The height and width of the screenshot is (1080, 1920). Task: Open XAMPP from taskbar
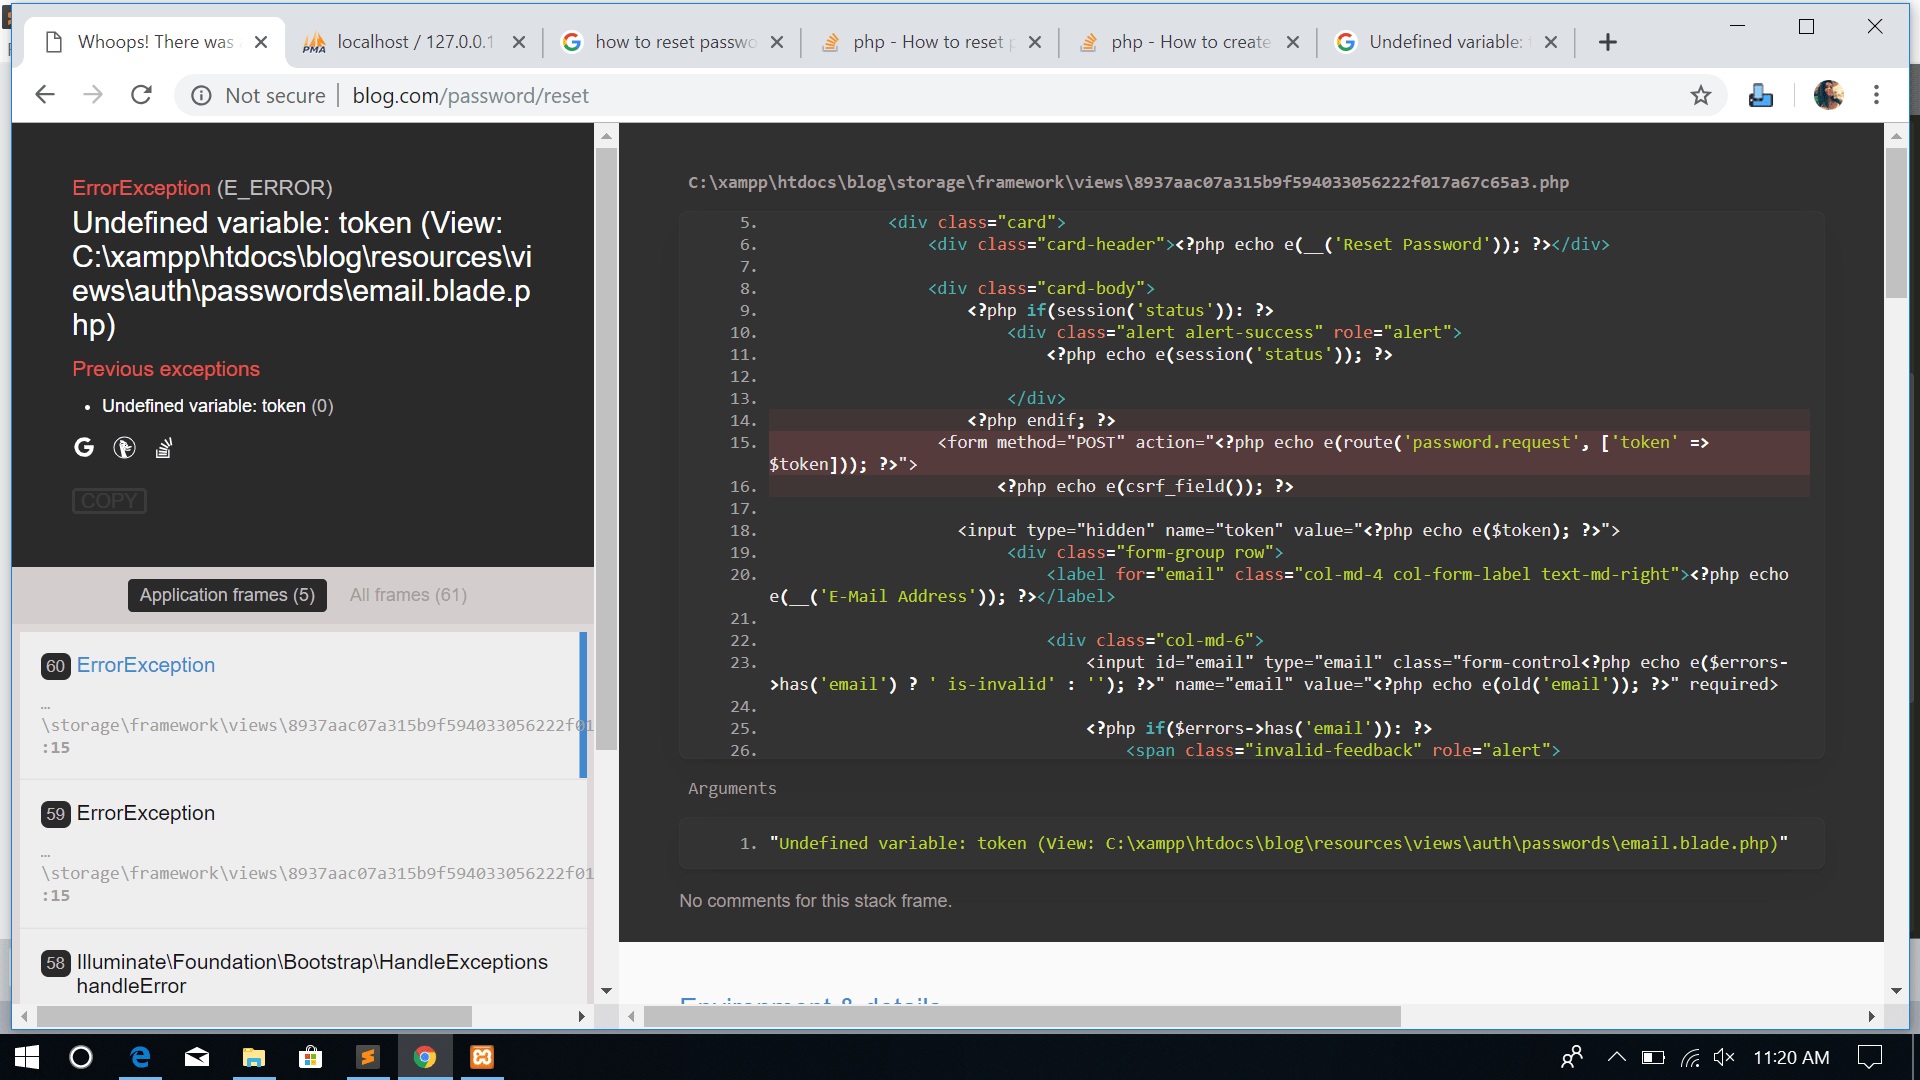[x=482, y=1057]
